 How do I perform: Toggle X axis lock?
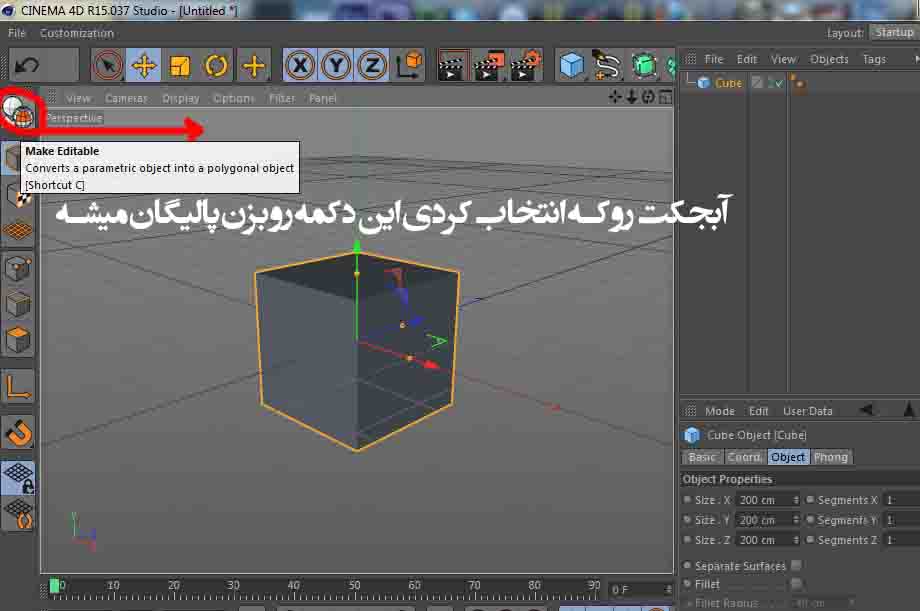pyautogui.click(x=300, y=65)
